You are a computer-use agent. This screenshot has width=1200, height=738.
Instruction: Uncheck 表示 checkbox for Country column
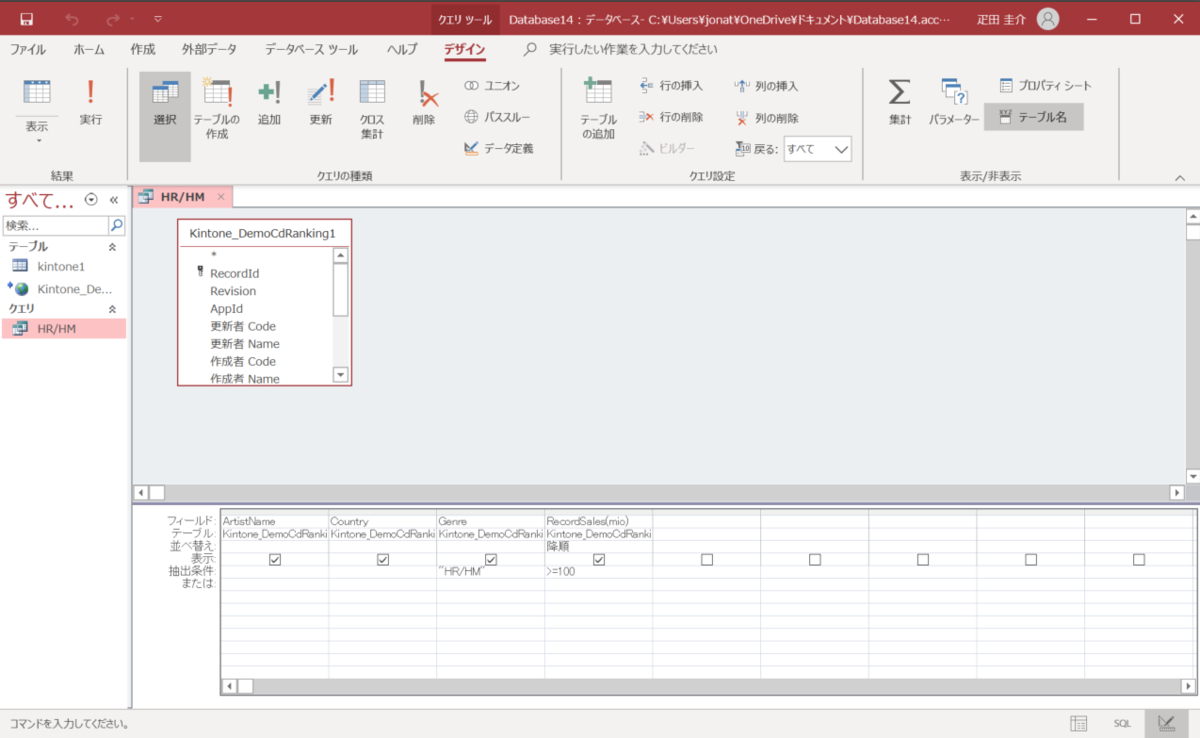click(383, 560)
